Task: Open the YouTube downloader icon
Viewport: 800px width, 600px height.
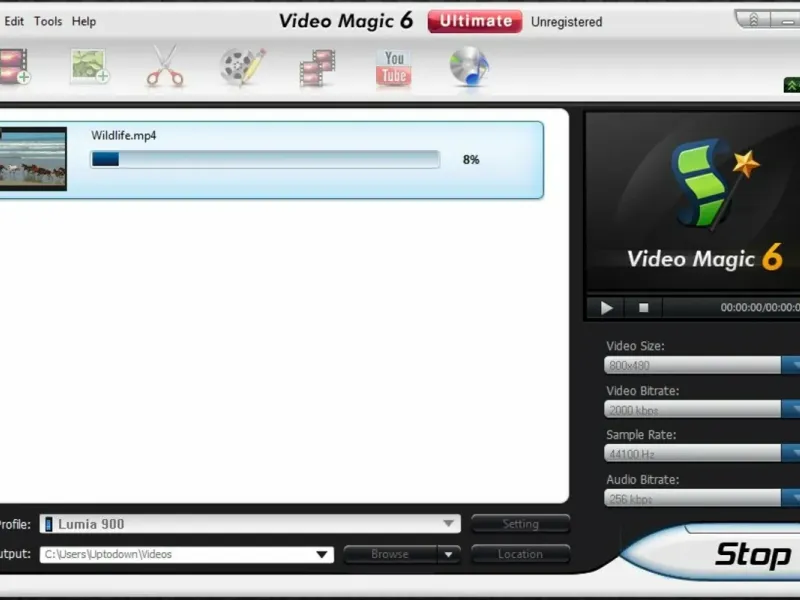Action: tap(393, 67)
